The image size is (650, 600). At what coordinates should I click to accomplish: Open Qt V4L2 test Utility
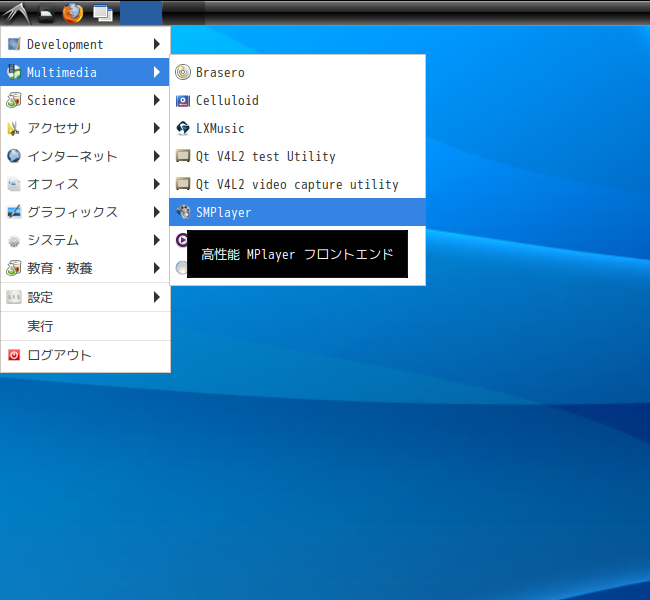point(297,156)
